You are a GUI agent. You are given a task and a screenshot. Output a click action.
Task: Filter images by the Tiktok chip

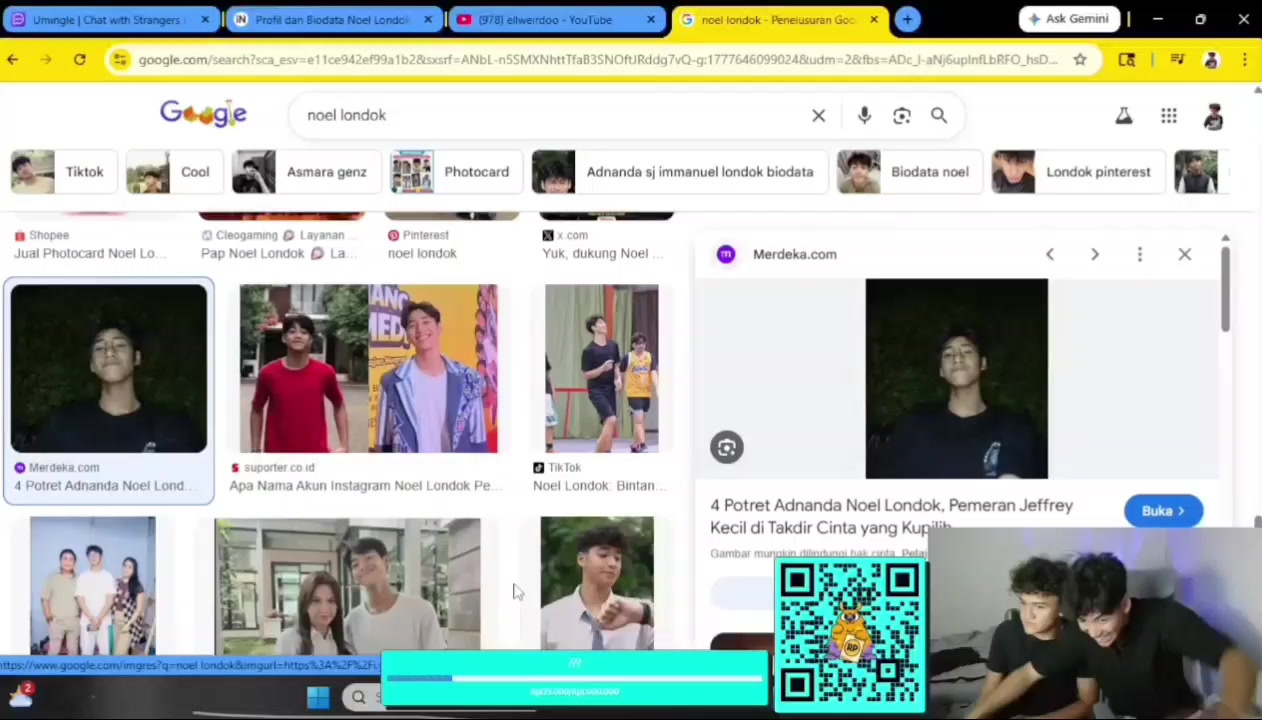(x=63, y=172)
